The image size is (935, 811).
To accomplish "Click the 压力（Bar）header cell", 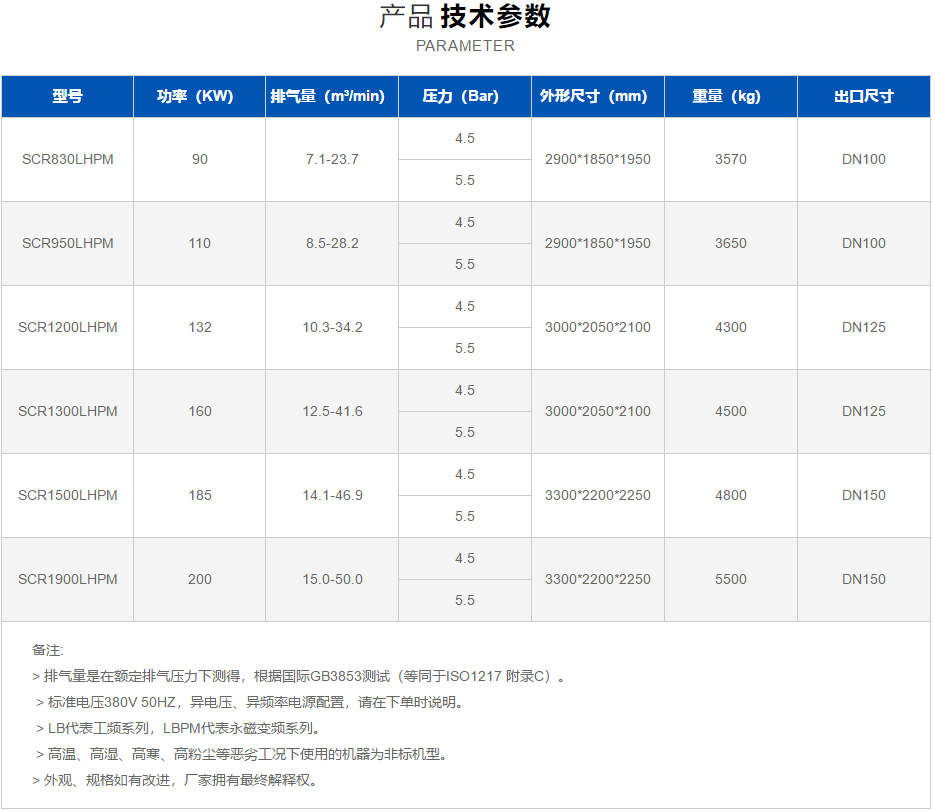I will tap(464, 96).
